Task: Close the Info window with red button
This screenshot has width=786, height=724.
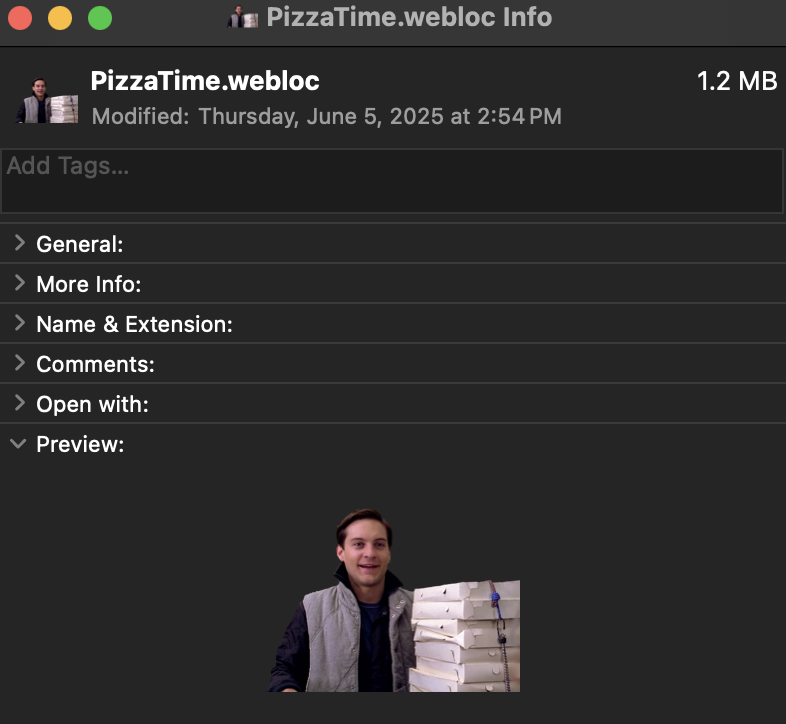Action: pyautogui.click(x=20, y=18)
